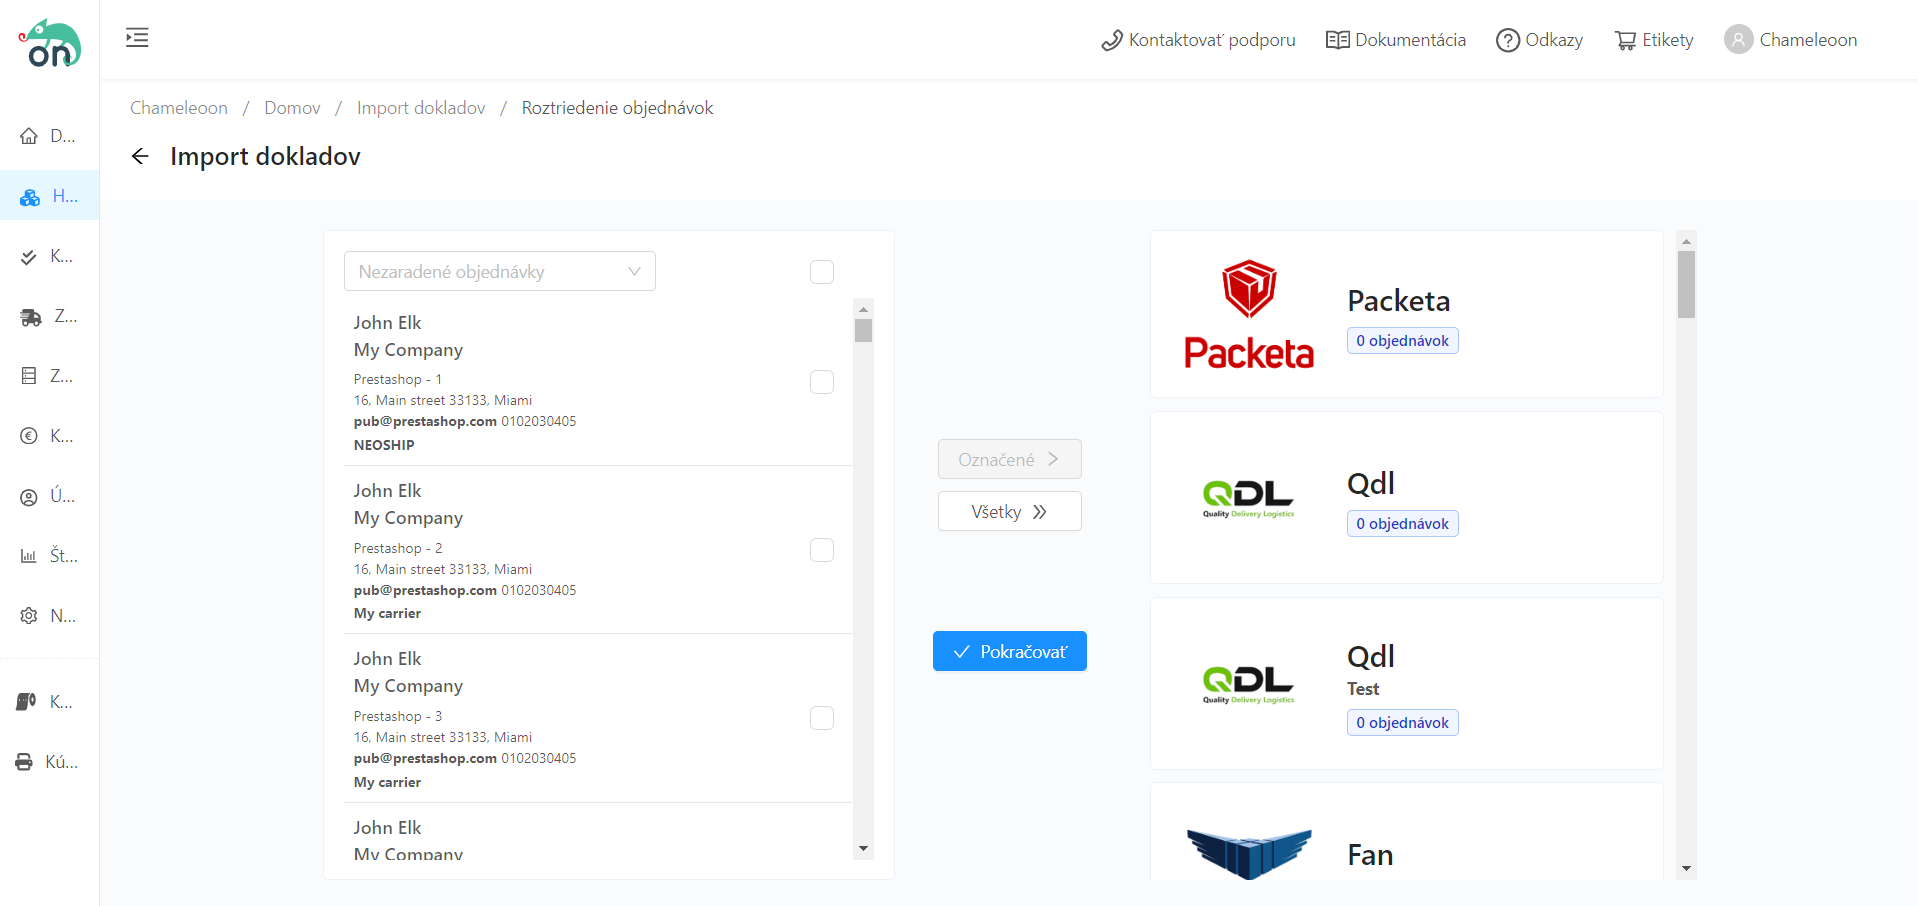Open the user account sidebar item
The image size is (1918, 906).
(x=29, y=497)
